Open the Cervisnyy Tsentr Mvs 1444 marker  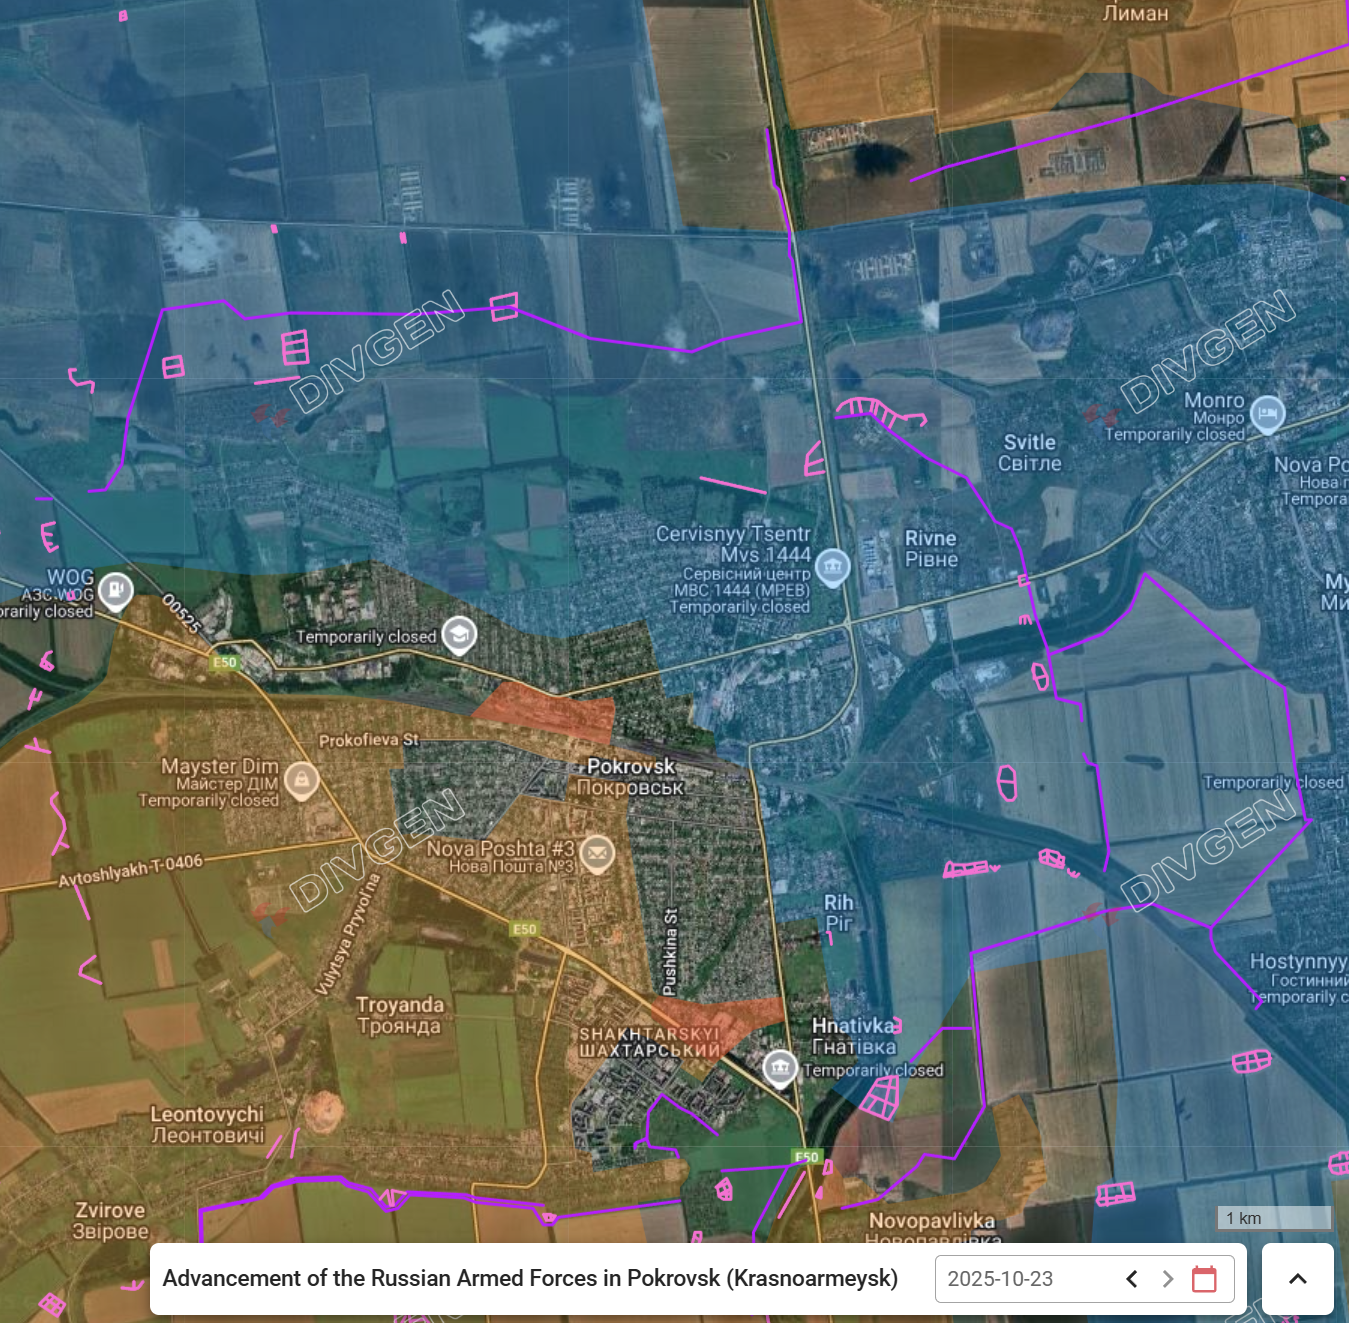(x=832, y=567)
